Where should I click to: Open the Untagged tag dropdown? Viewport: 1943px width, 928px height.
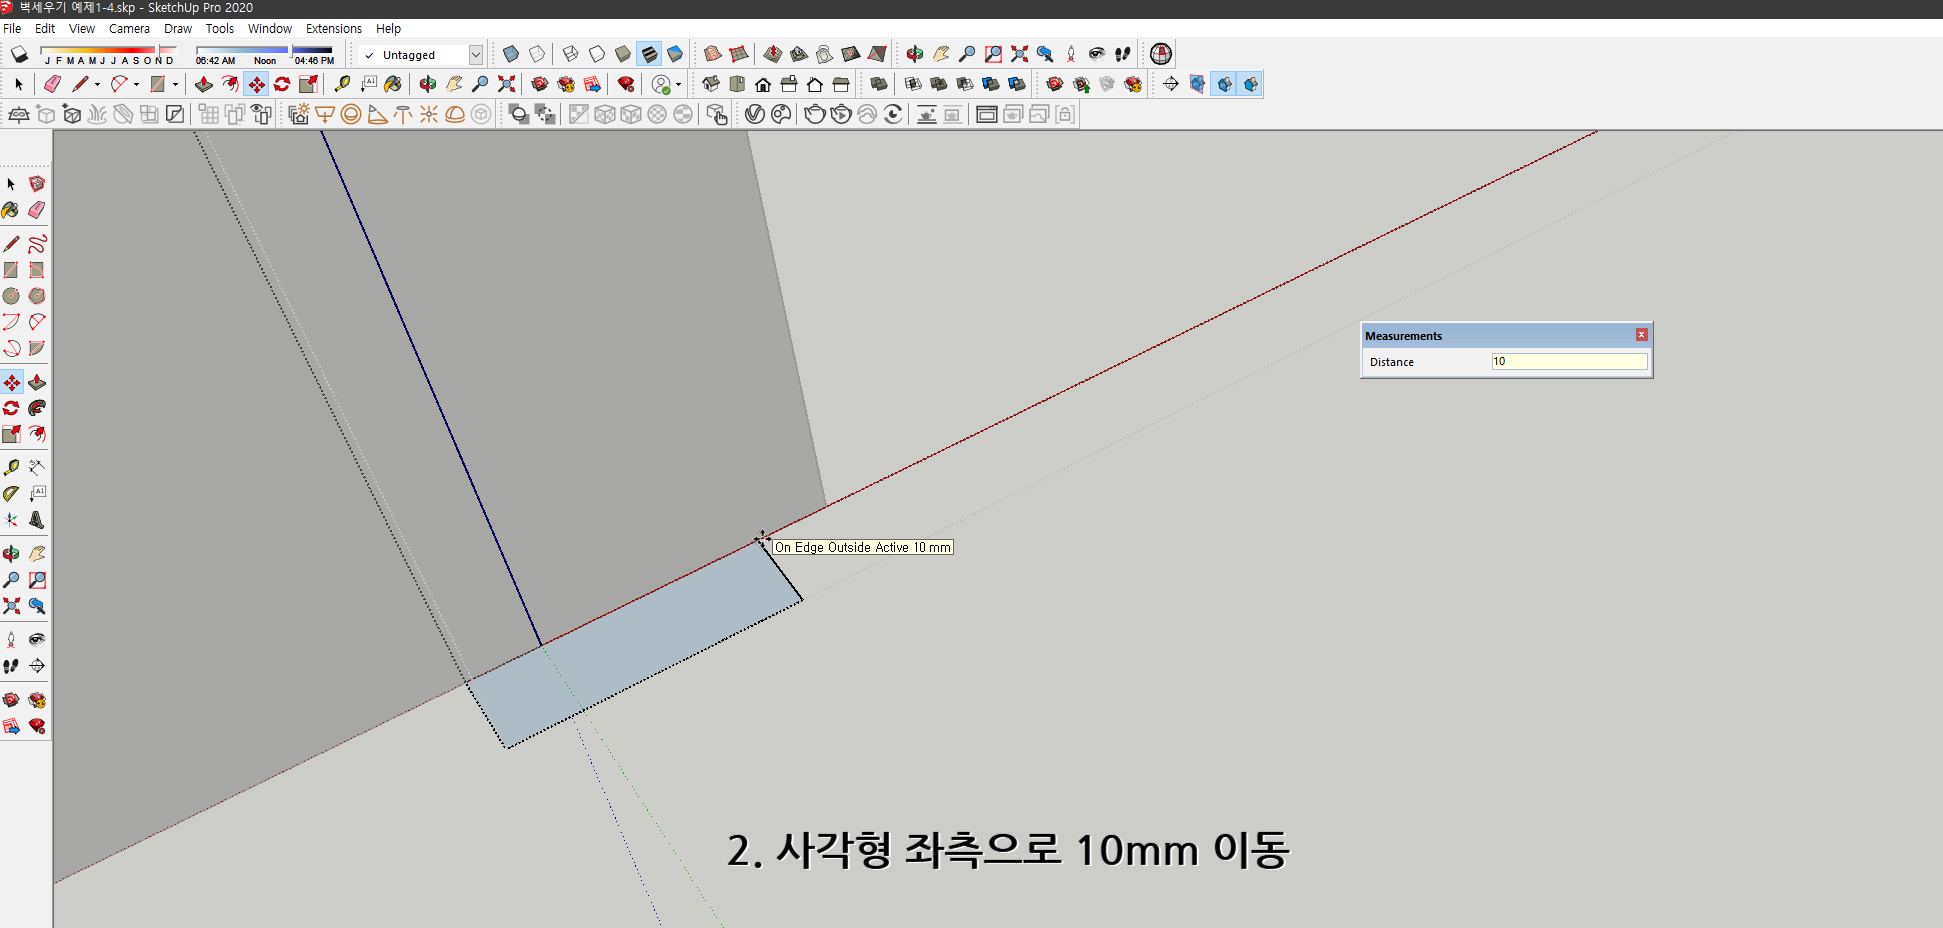[477, 55]
